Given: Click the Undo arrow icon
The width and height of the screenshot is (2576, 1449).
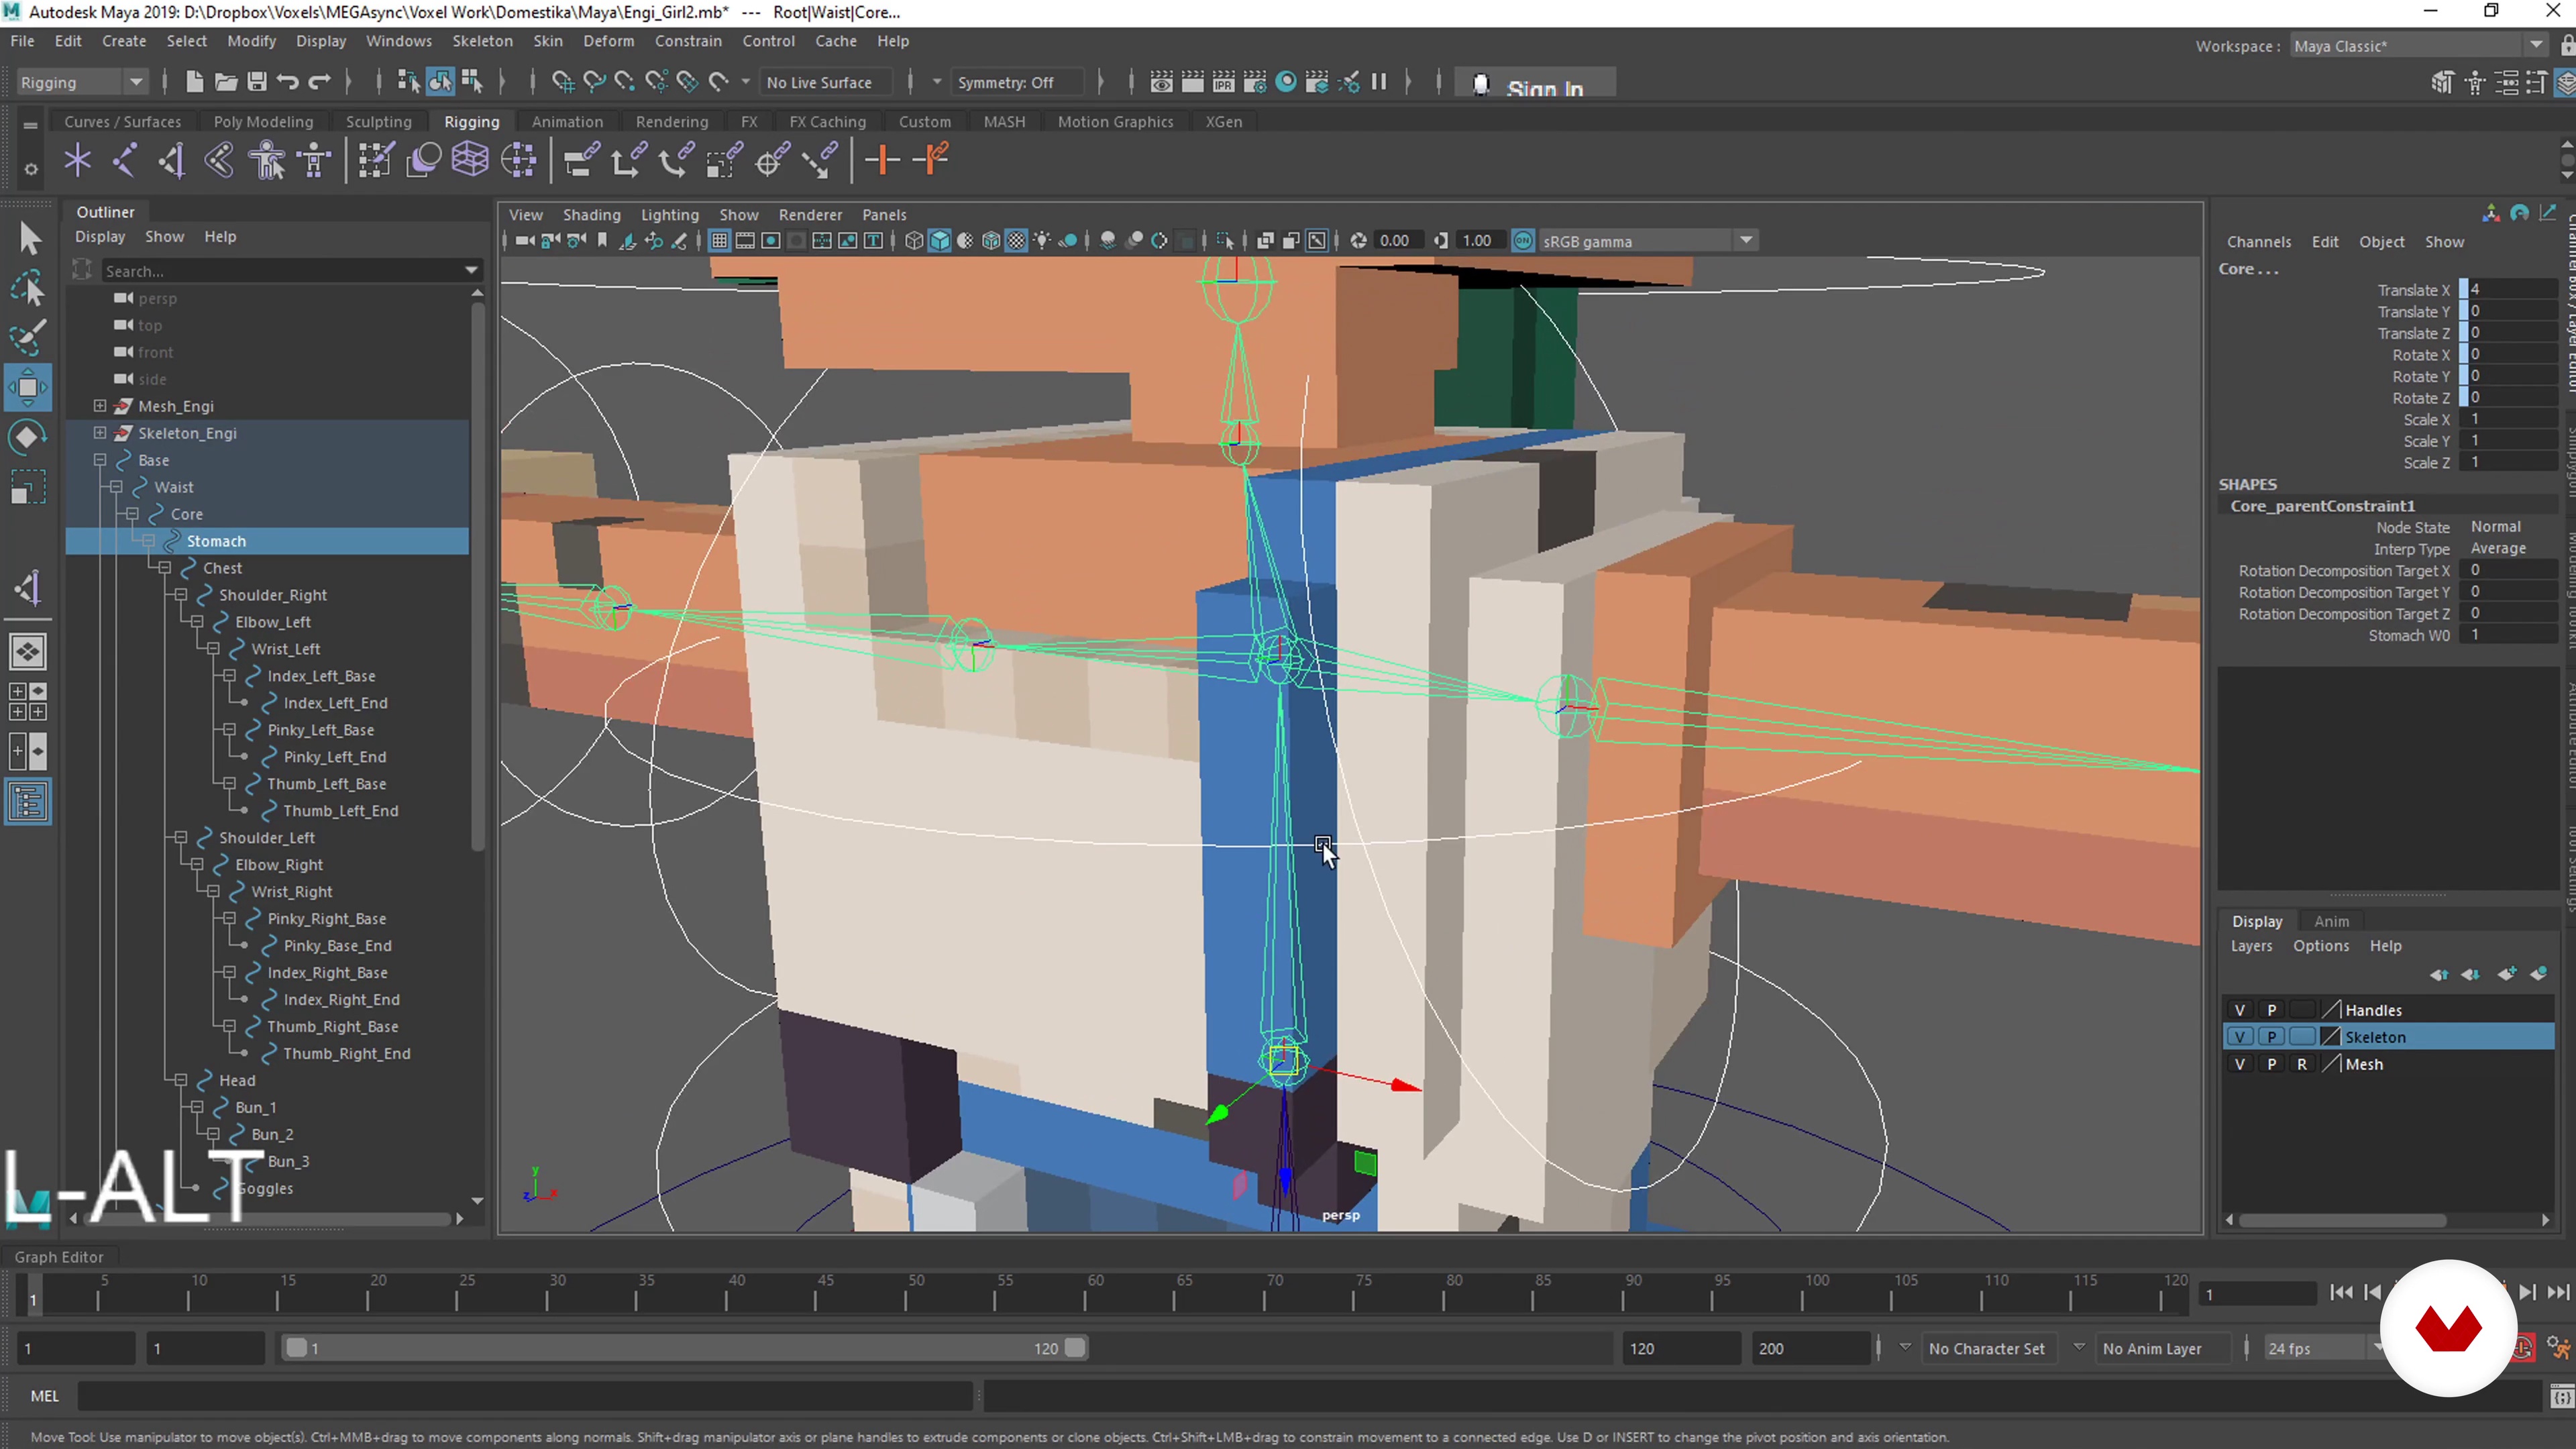Looking at the screenshot, I should click(x=288, y=82).
